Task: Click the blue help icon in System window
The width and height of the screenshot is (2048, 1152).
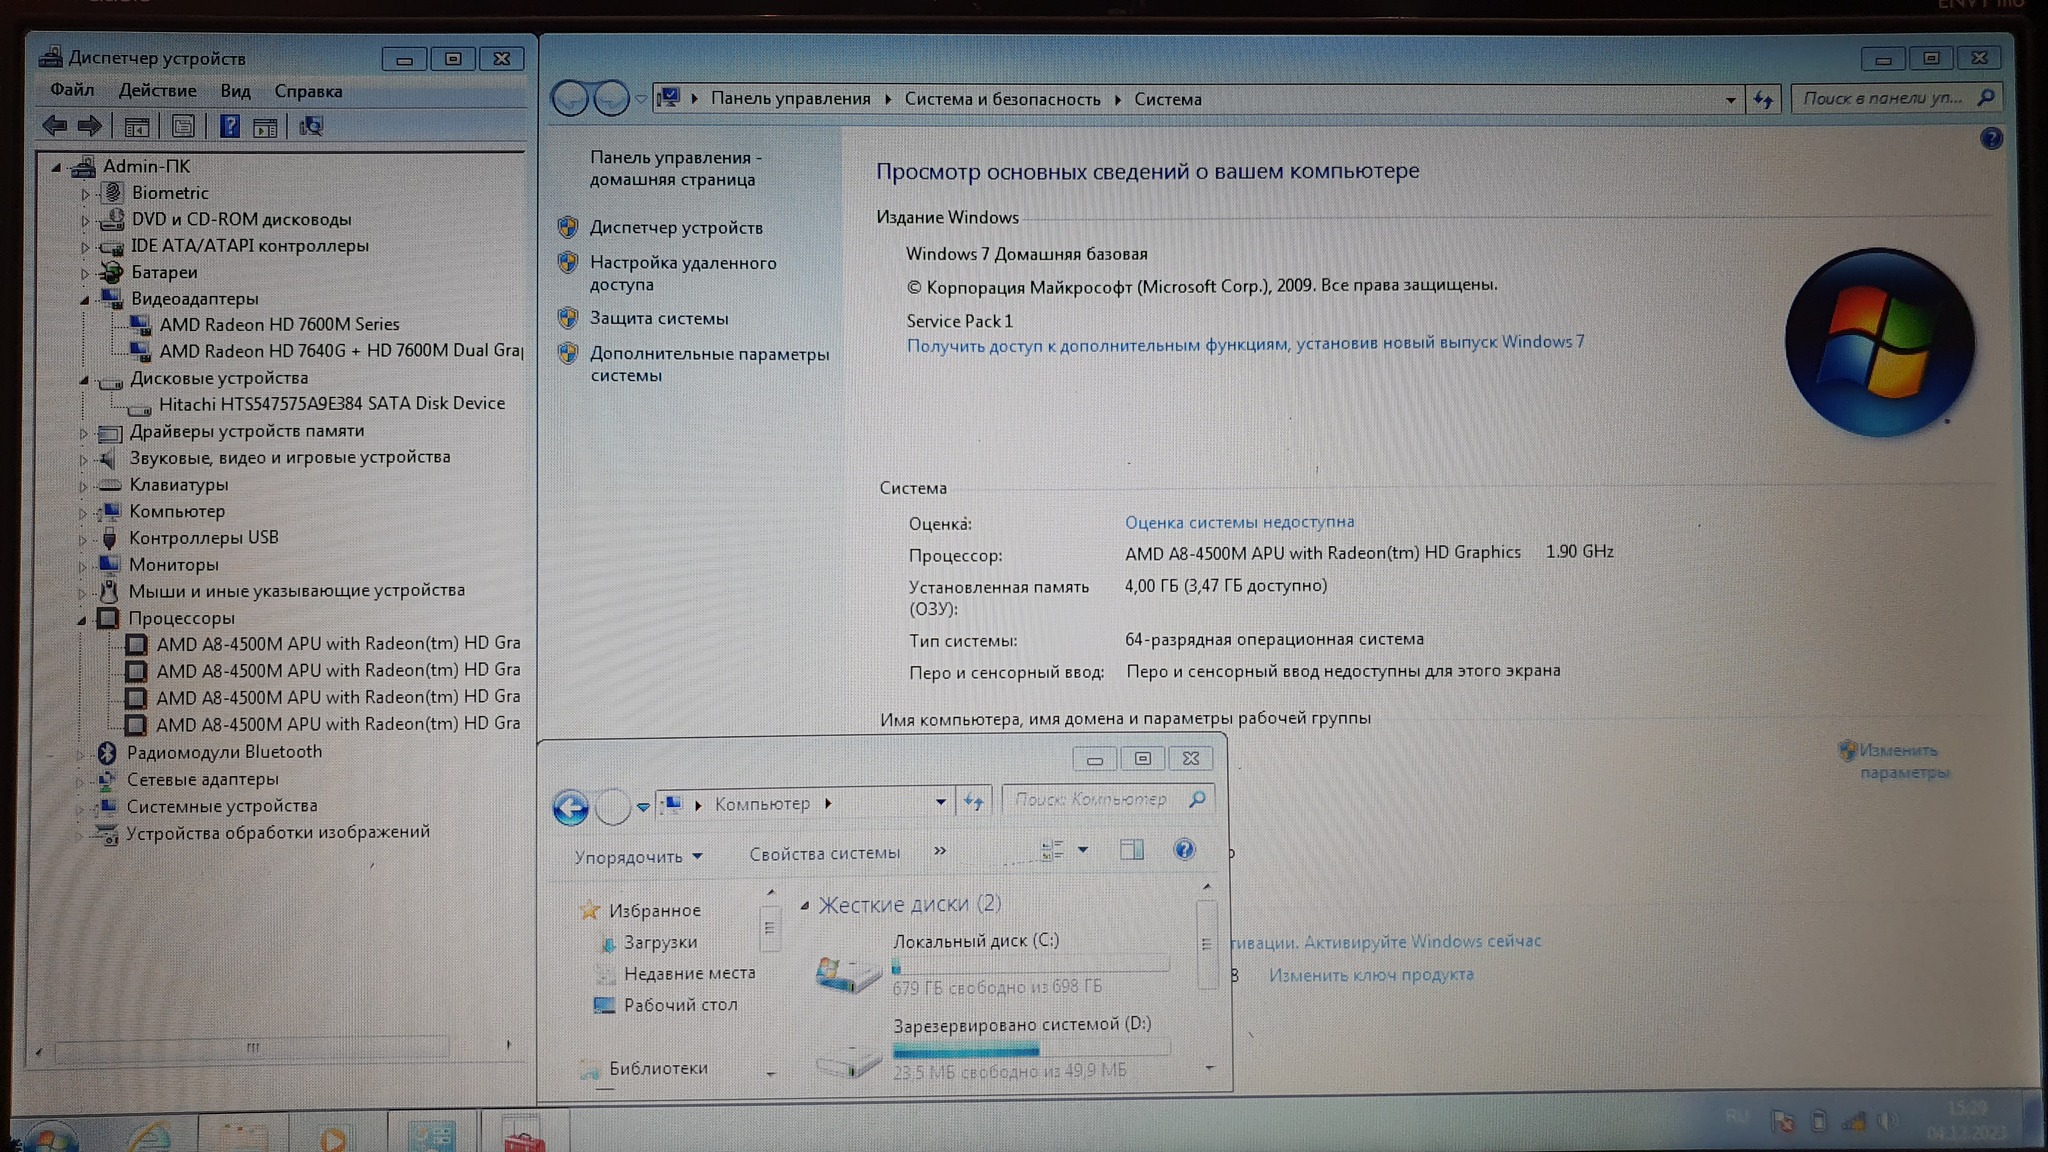Action: [1990, 139]
